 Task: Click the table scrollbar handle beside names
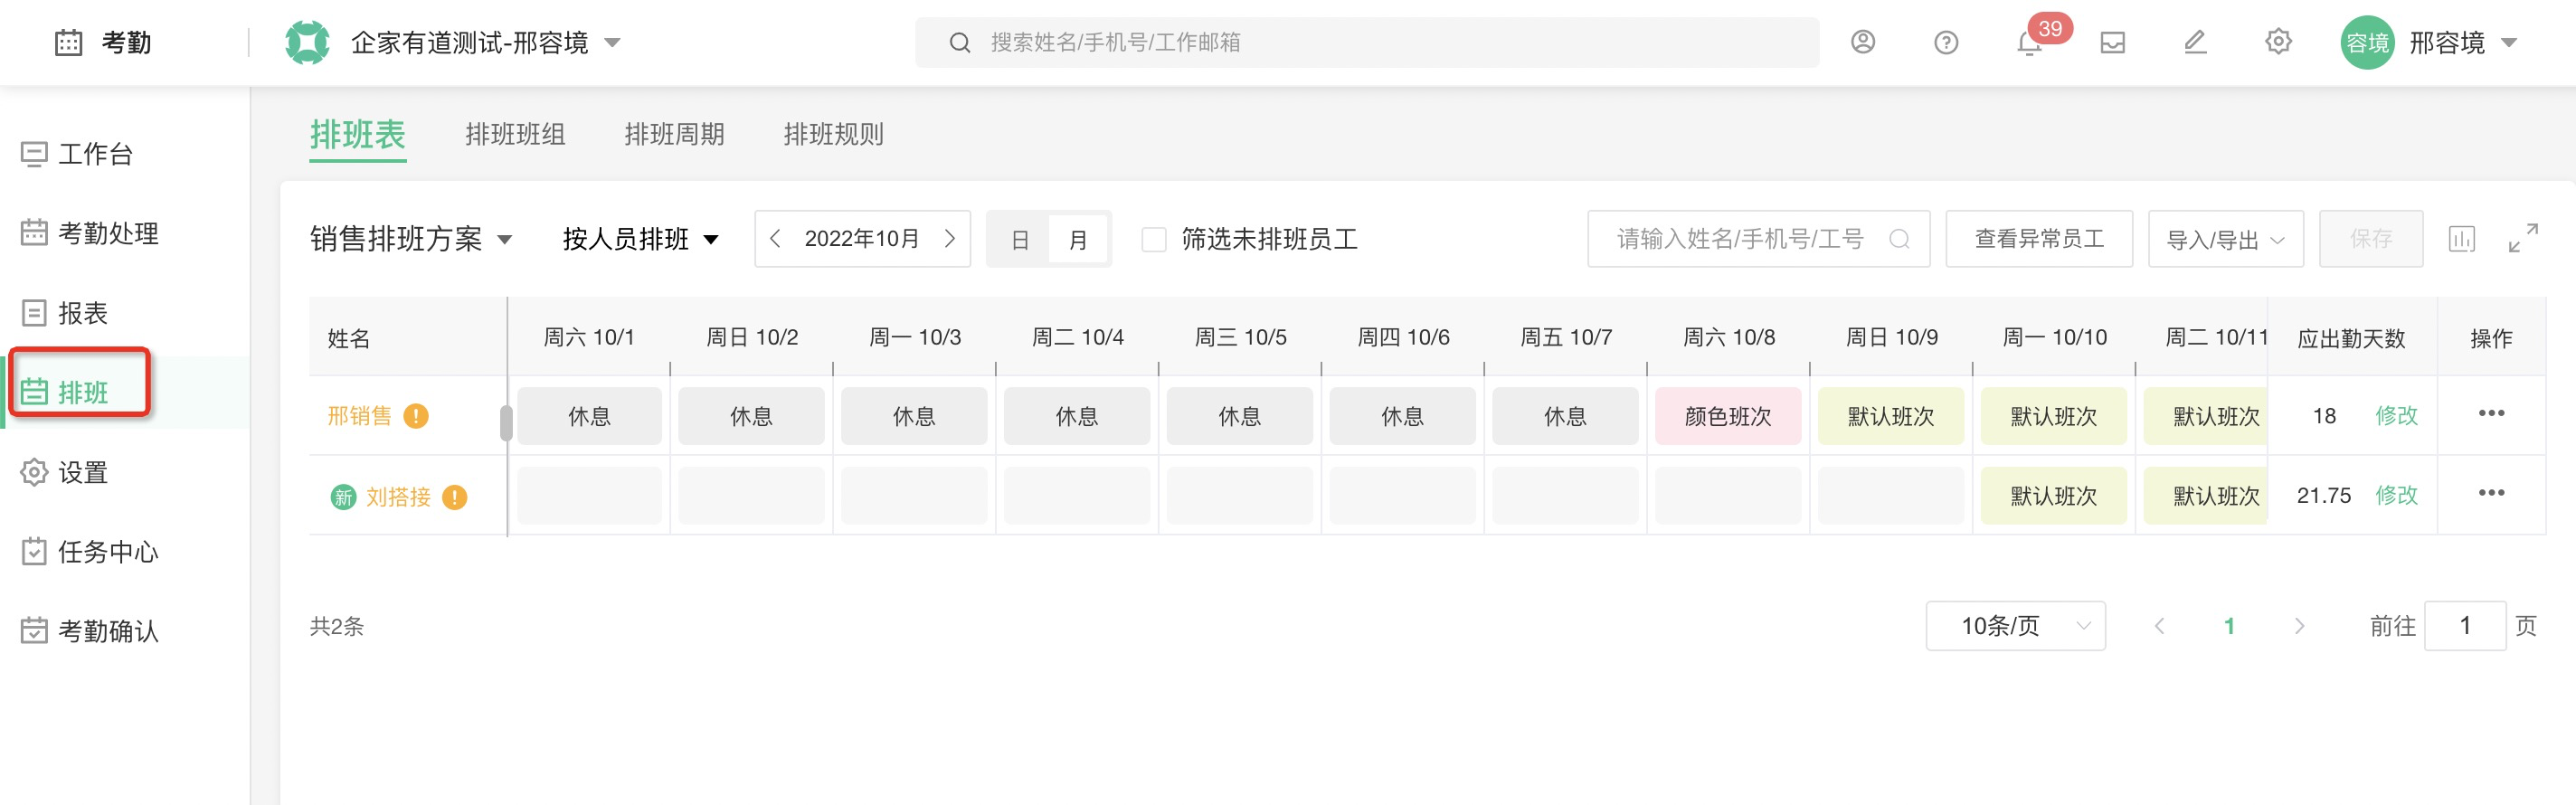(x=506, y=422)
